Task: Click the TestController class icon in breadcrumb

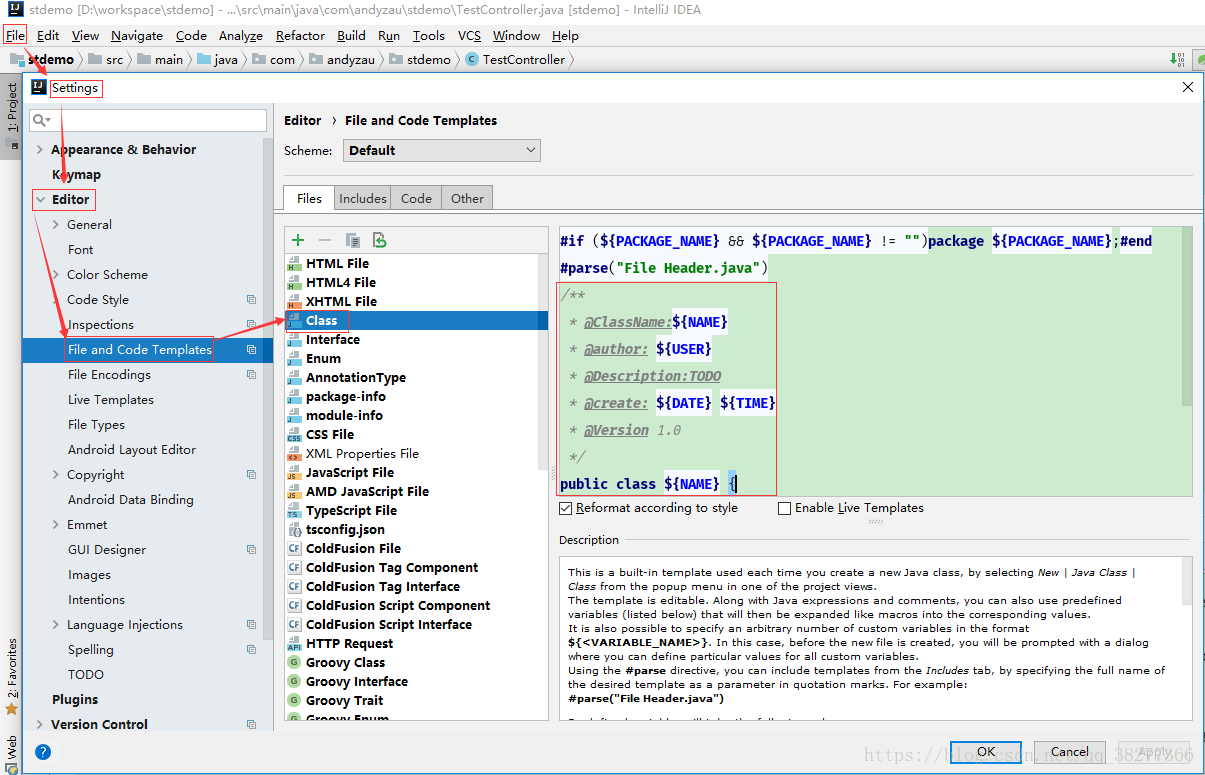Action: [472, 60]
